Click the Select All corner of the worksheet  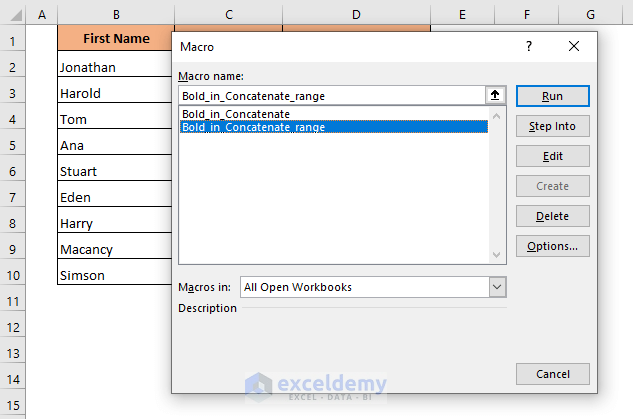[13, 14]
